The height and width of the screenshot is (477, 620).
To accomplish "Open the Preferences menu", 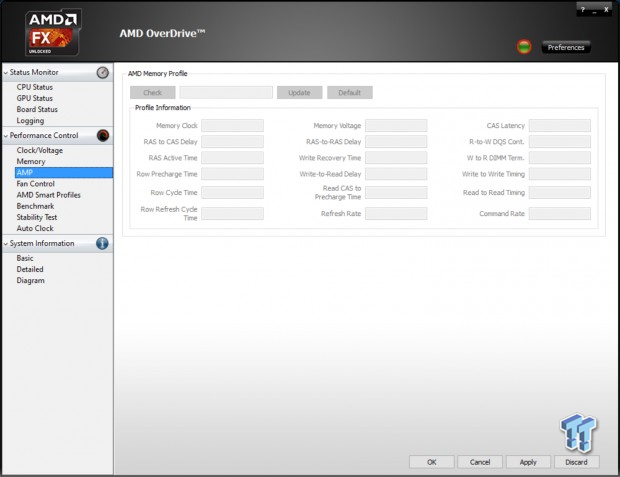I will coord(566,47).
